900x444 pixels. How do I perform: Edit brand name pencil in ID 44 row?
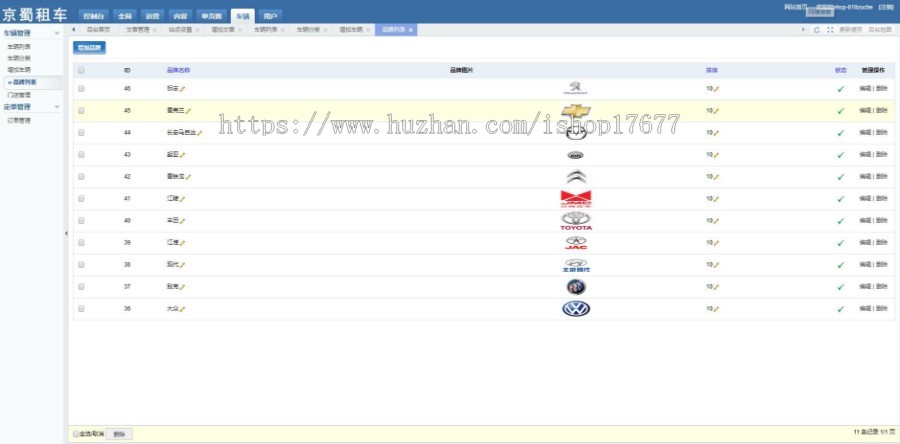[200, 133]
